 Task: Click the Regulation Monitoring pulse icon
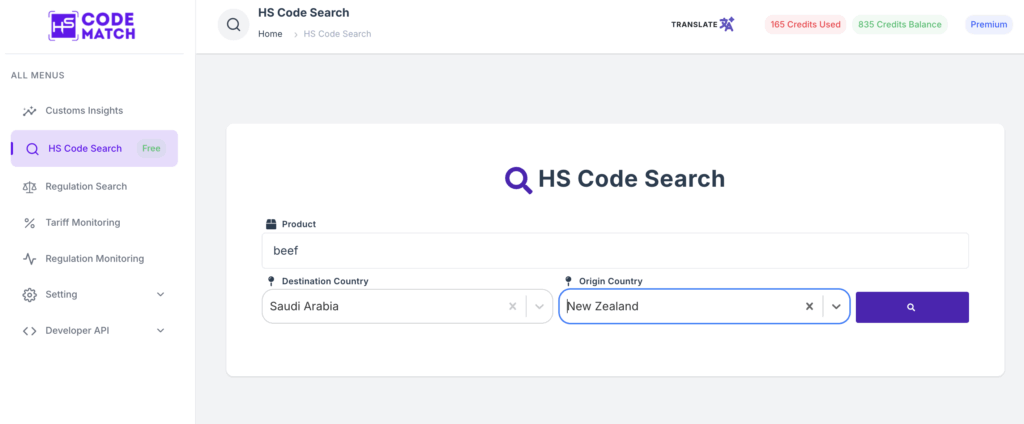tap(29, 259)
